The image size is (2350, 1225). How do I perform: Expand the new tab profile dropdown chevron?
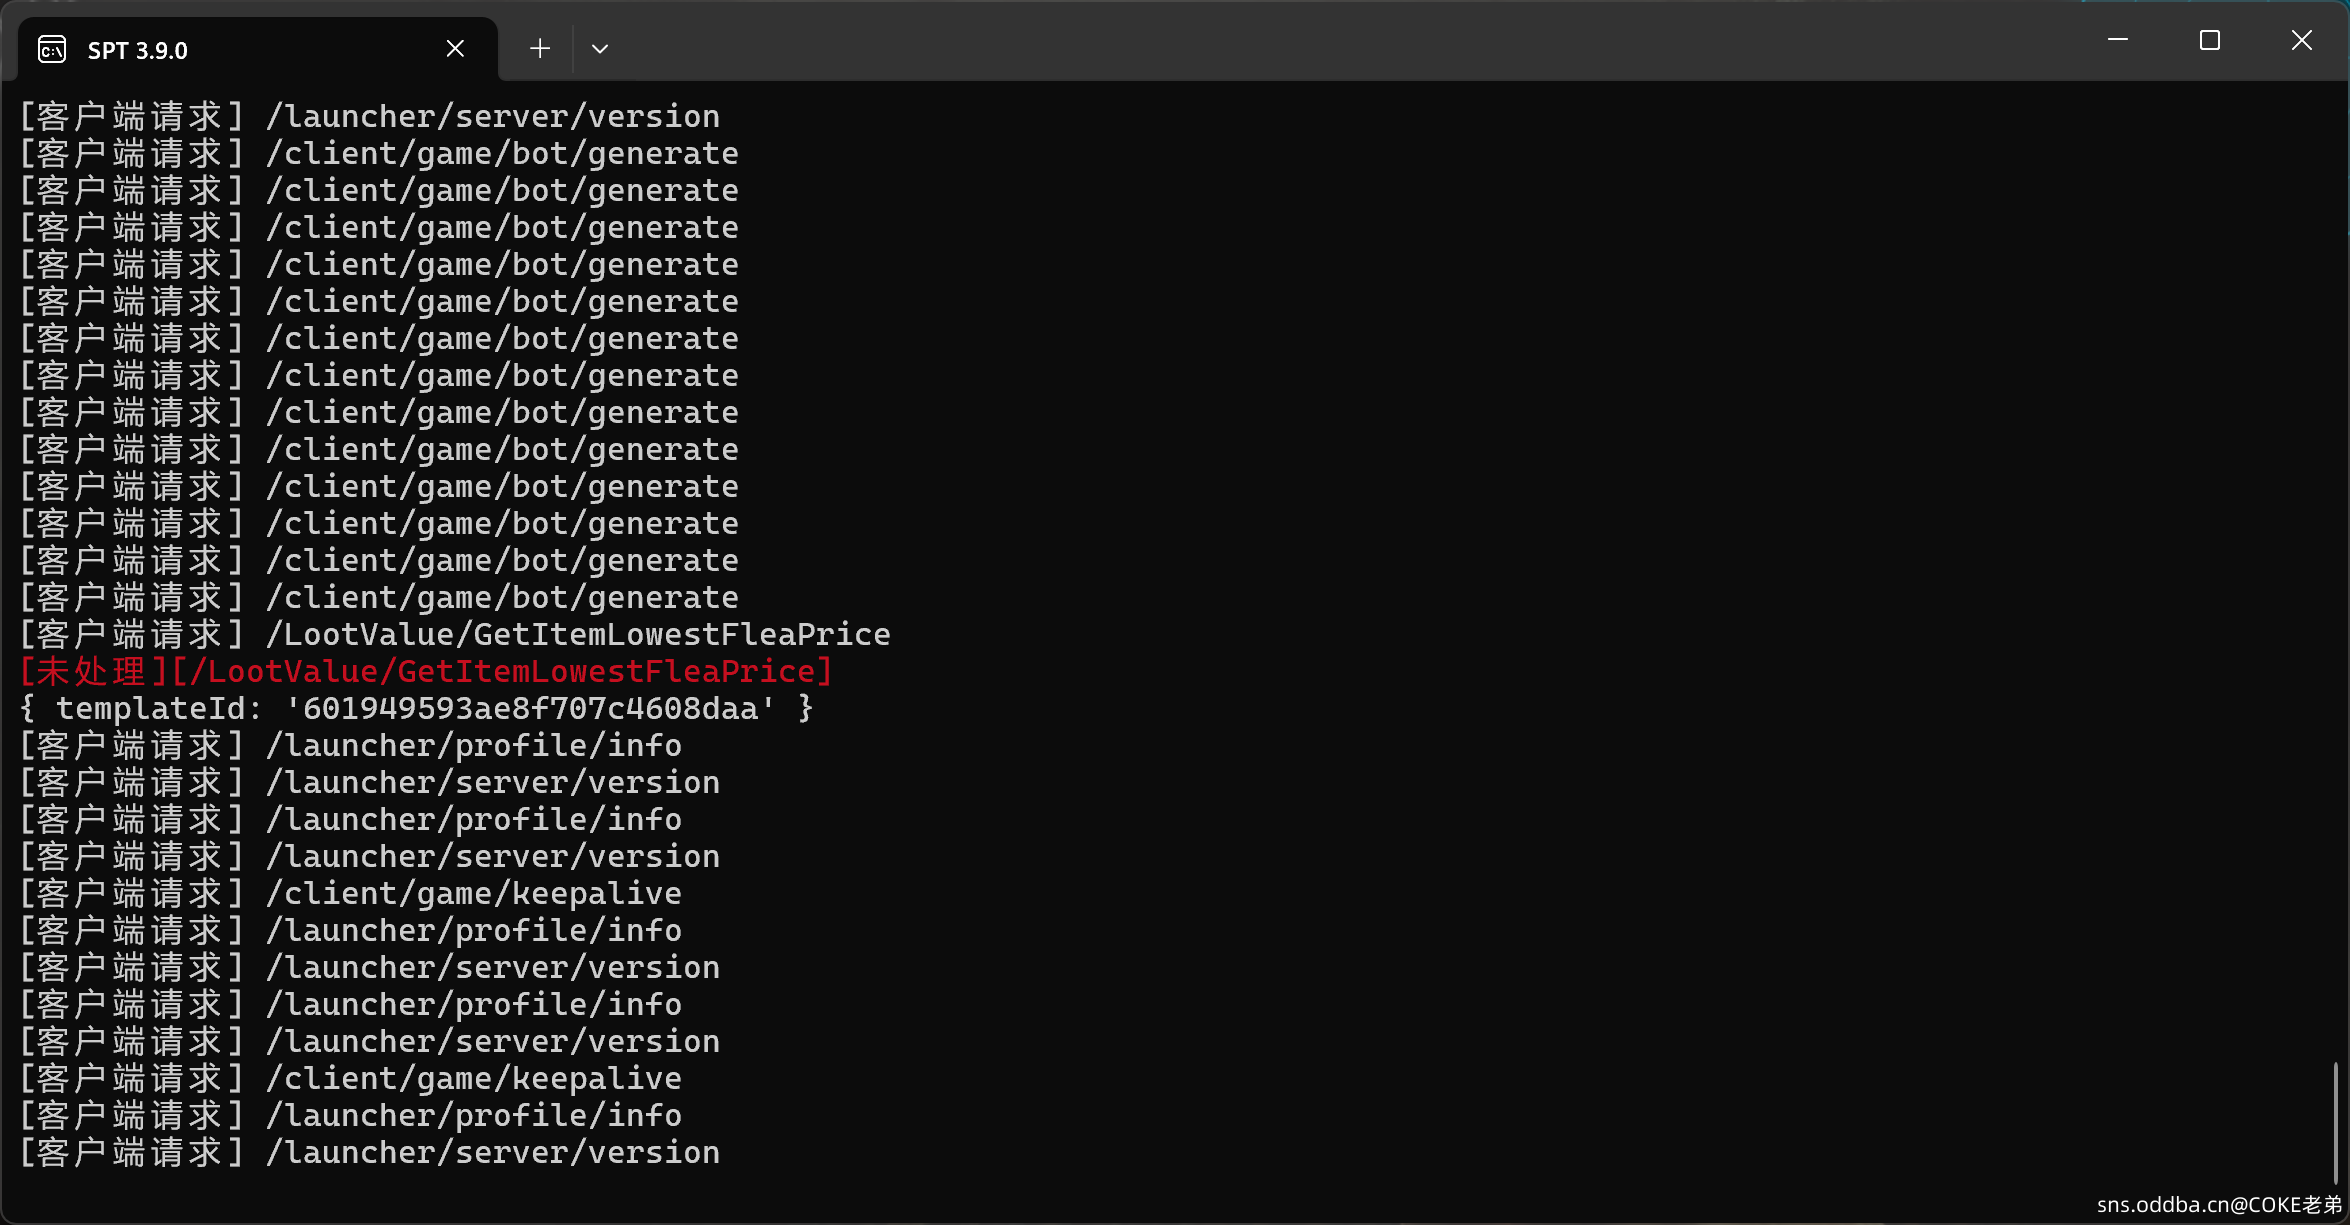[x=600, y=48]
